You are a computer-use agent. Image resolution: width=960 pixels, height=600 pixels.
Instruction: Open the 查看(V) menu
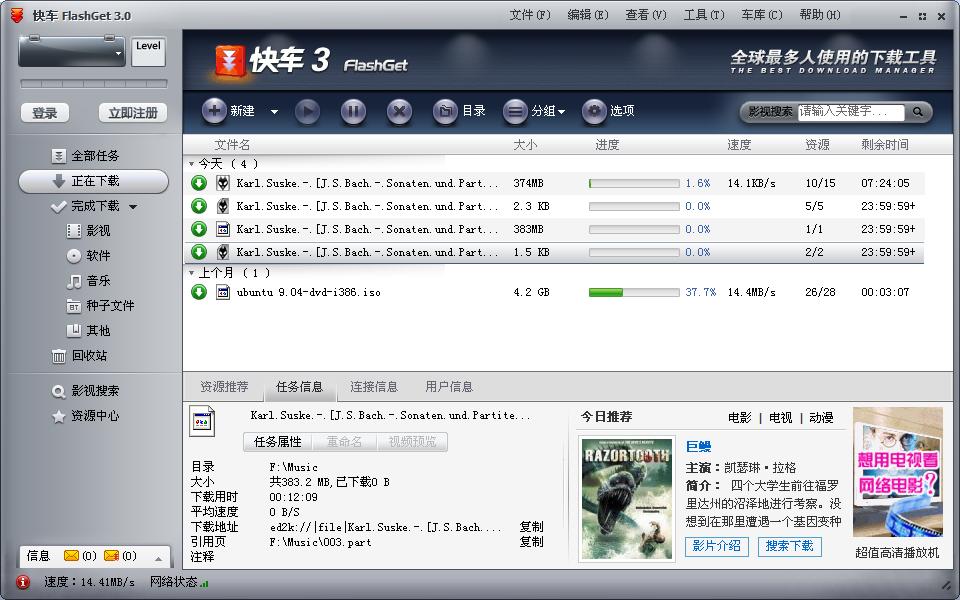[x=645, y=15]
